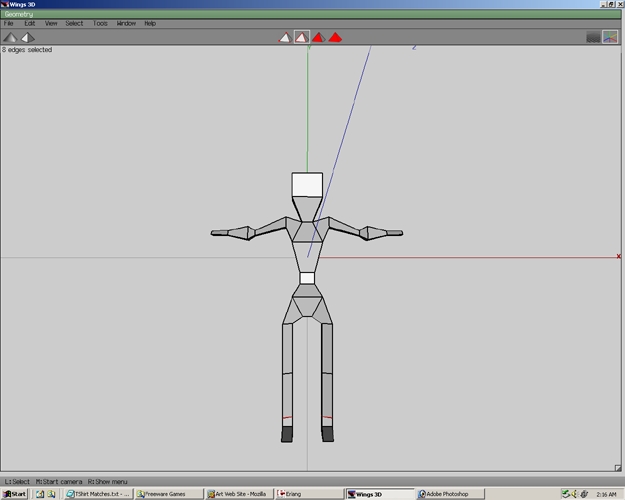Switch to Erlang taskbar window
The height and width of the screenshot is (500, 625).
click(309, 494)
